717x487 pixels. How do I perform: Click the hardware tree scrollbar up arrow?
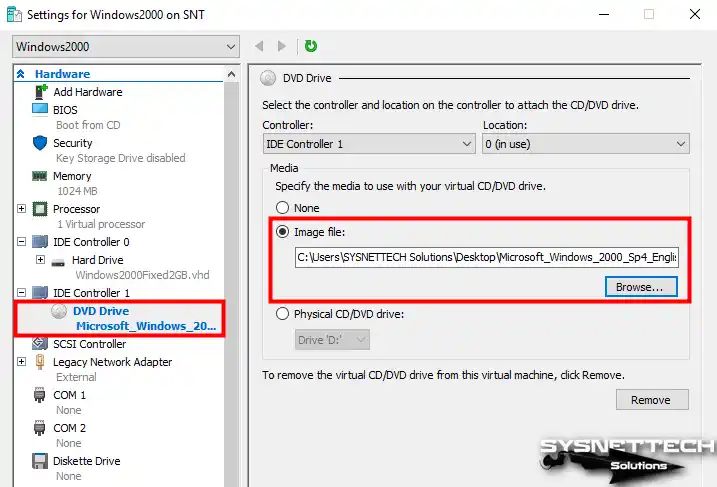click(x=231, y=74)
